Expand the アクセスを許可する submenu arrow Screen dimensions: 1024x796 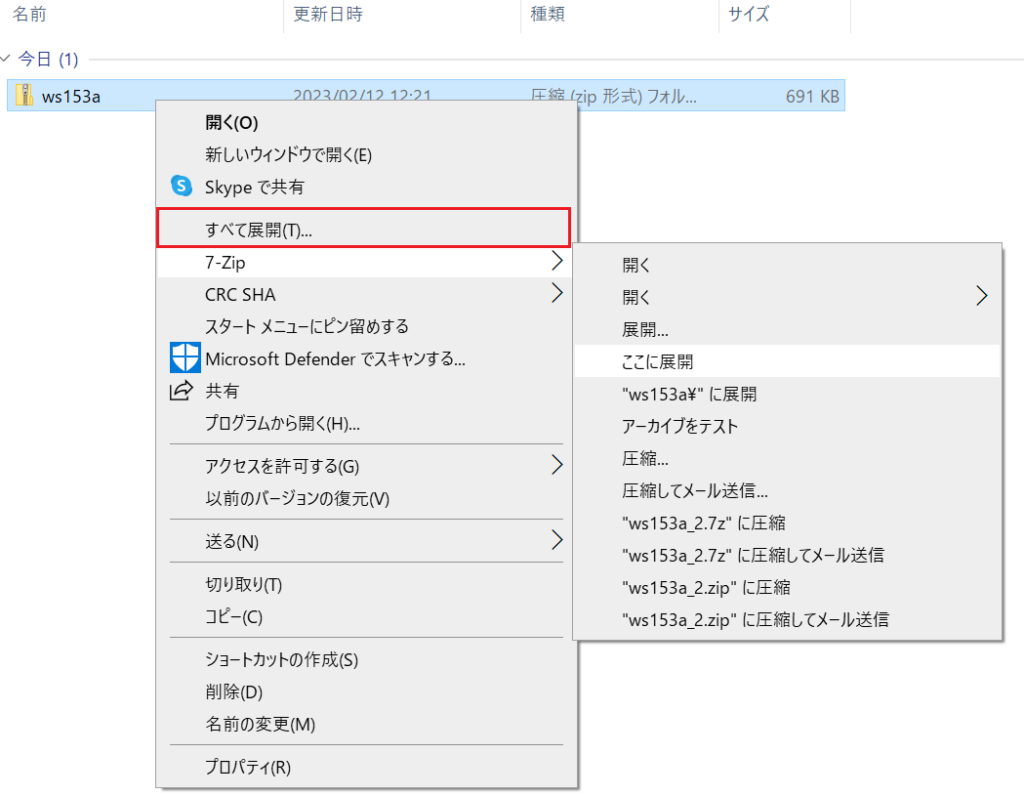pyautogui.click(x=556, y=465)
